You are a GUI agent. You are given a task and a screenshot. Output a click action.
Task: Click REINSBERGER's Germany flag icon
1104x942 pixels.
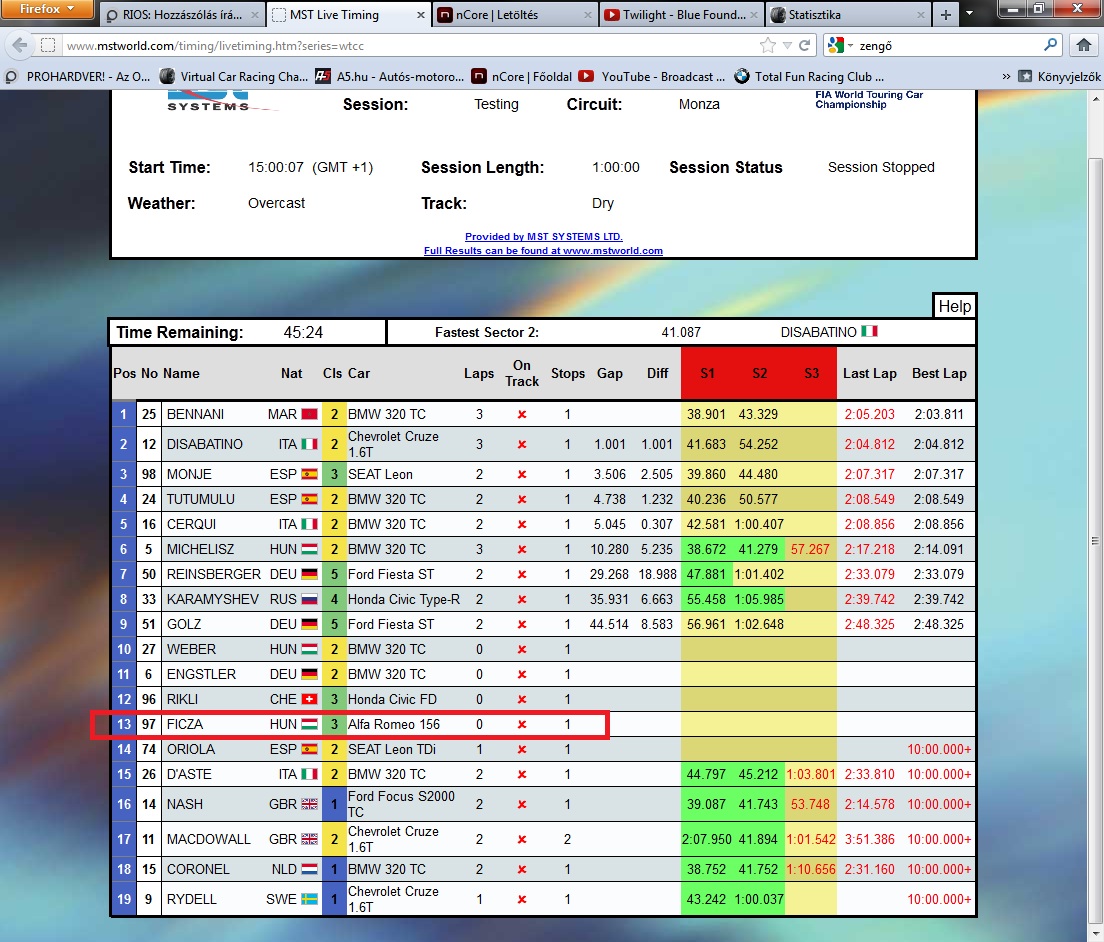pos(310,574)
